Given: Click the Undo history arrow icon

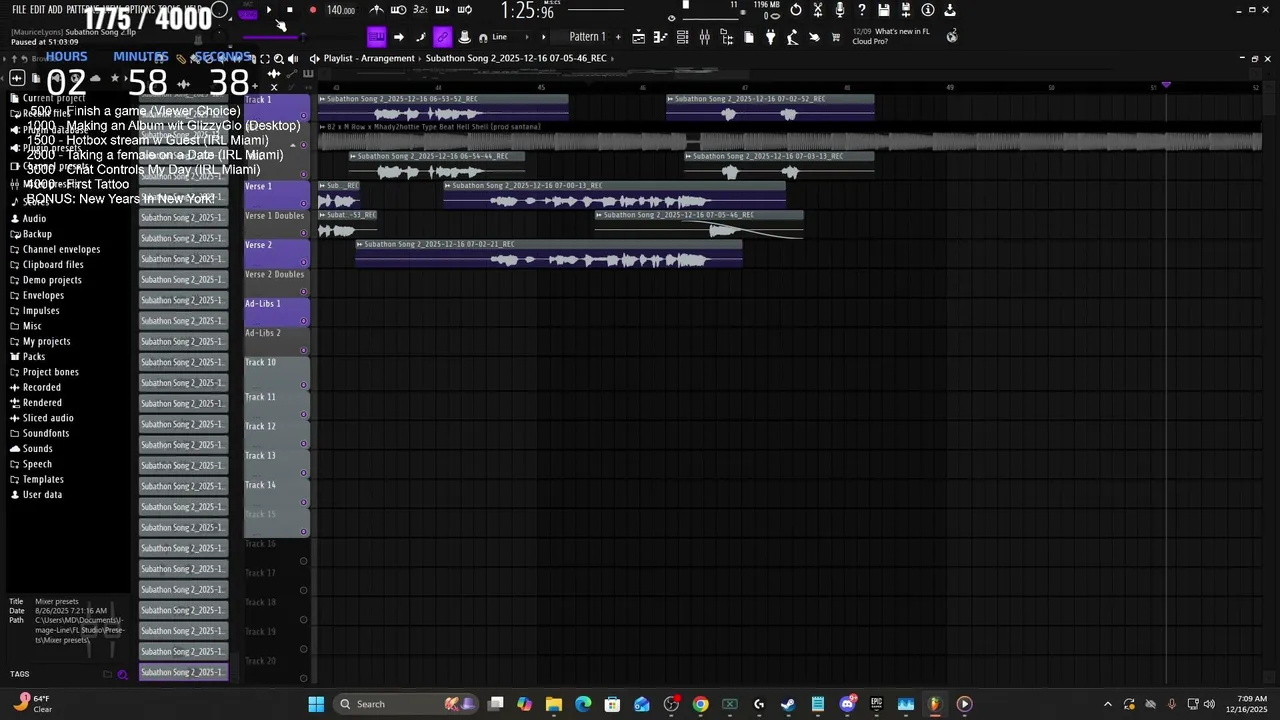Looking at the screenshot, I should pos(796,10).
